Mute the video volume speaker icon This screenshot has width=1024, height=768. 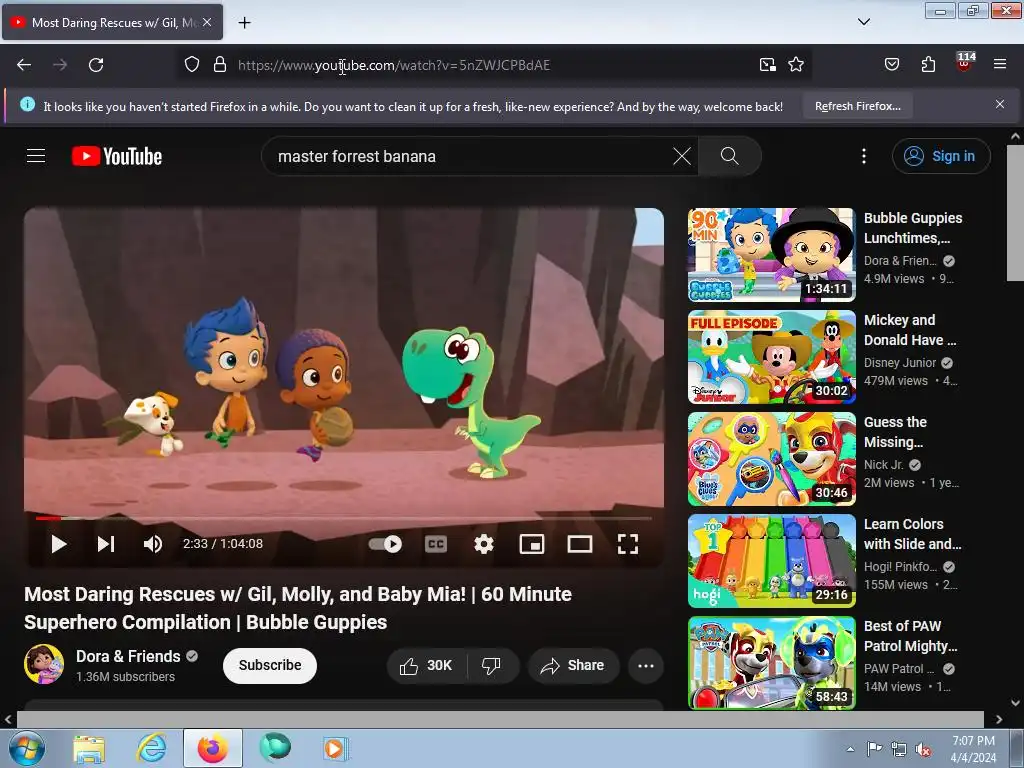click(x=153, y=544)
